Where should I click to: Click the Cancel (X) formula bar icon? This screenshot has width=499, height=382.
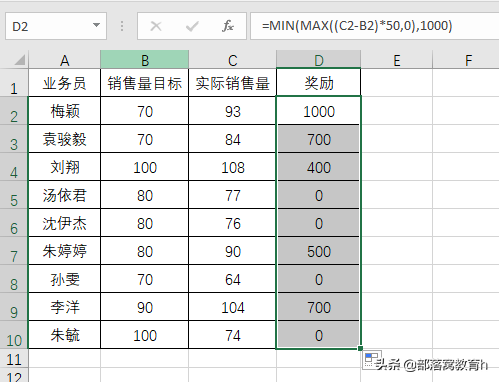pyautogui.click(x=156, y=26)
